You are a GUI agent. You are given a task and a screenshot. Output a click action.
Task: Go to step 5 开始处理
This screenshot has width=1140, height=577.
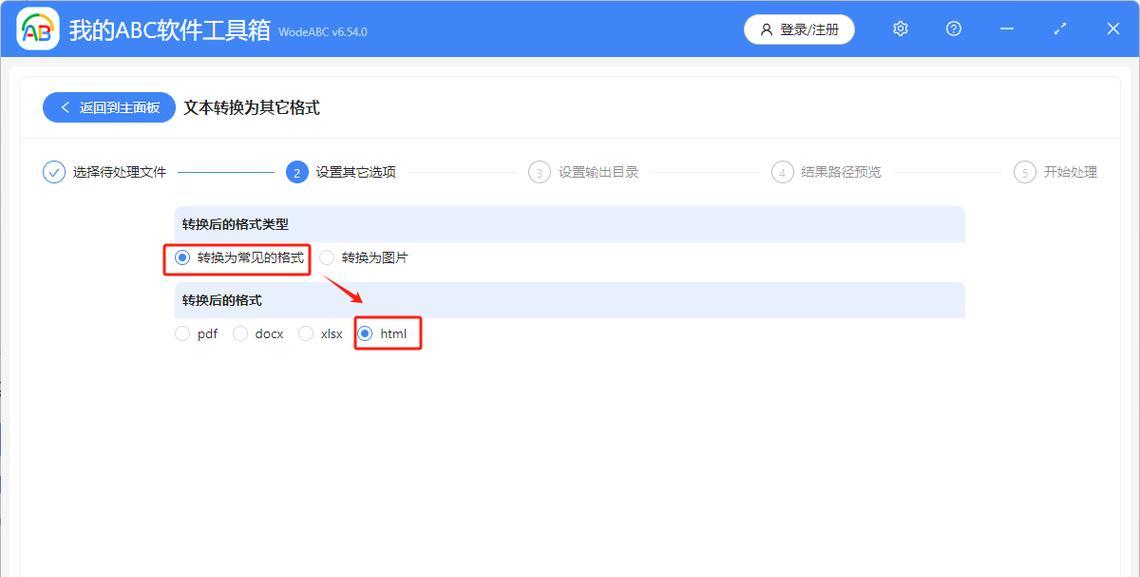[x=1056, y=172]
